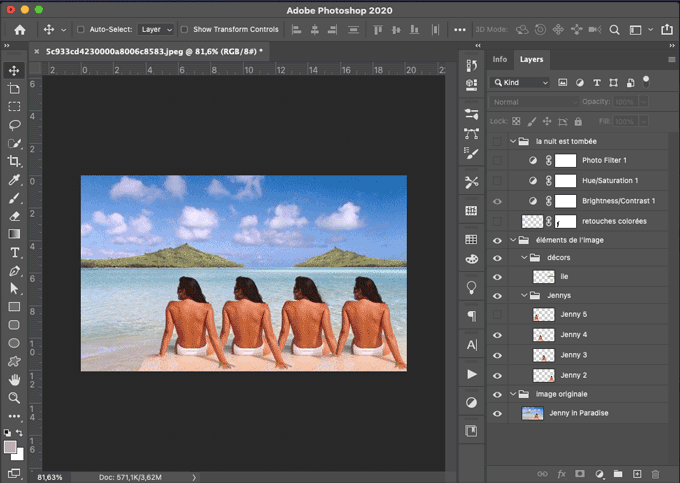Click the foreground color swatch
Screen dimensions: 680x483
coord(10,446)
